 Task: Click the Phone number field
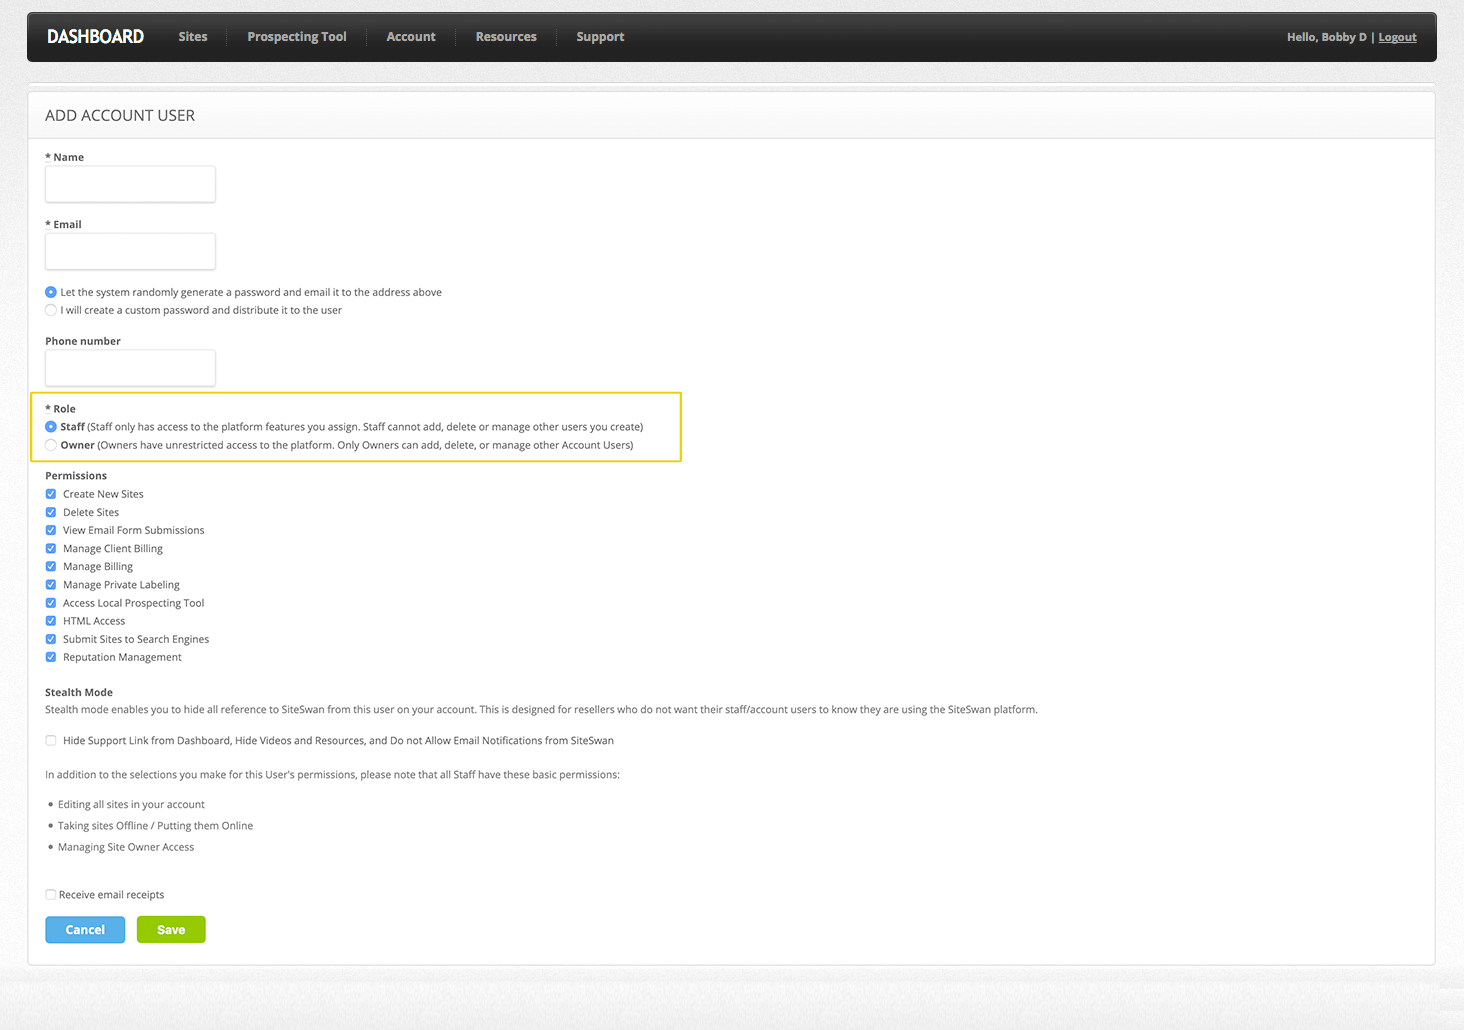(130, 368)
